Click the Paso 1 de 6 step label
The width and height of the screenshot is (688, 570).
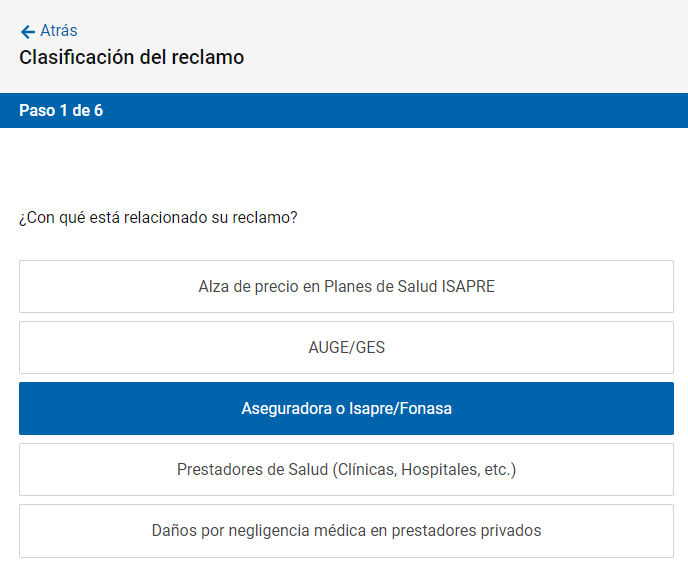(x=61, y=110)
